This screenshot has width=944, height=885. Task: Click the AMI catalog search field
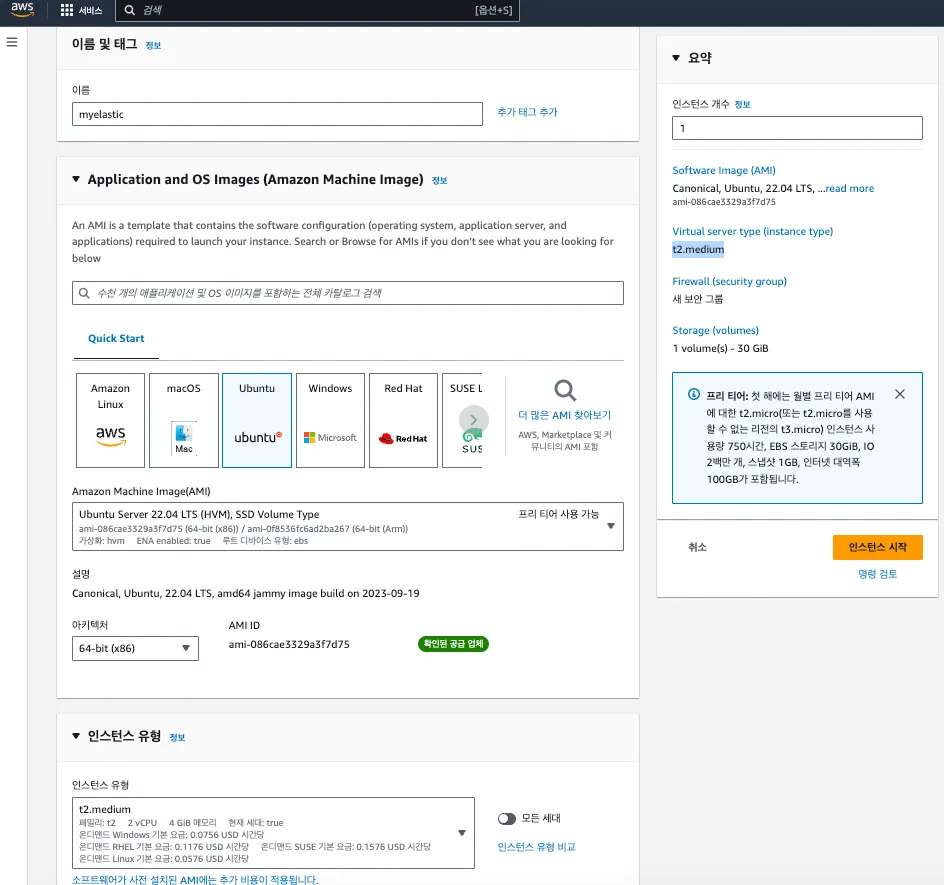(x=347, y=293)
